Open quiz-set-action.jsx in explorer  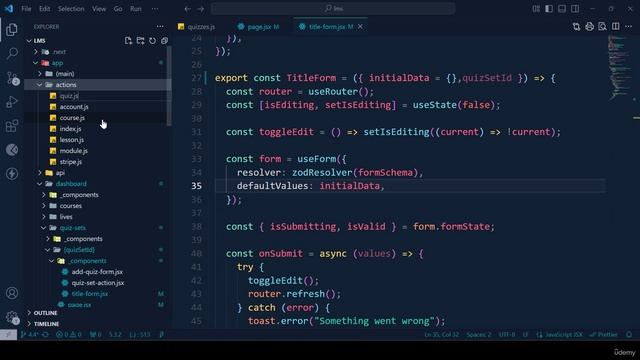98,283
